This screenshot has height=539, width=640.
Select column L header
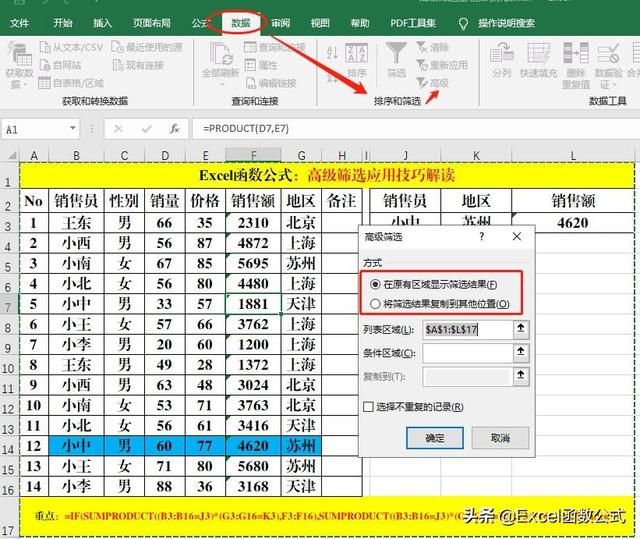coord(573,155)
